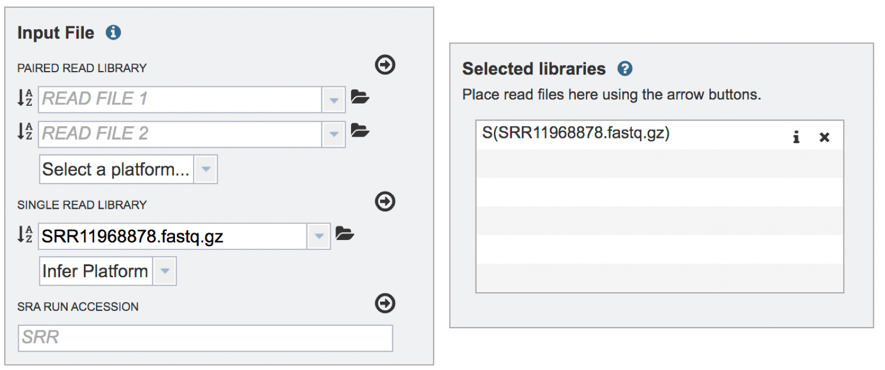
Task: Select the S(SRR11968878.fastq.gz) library row
Action: 660,135
